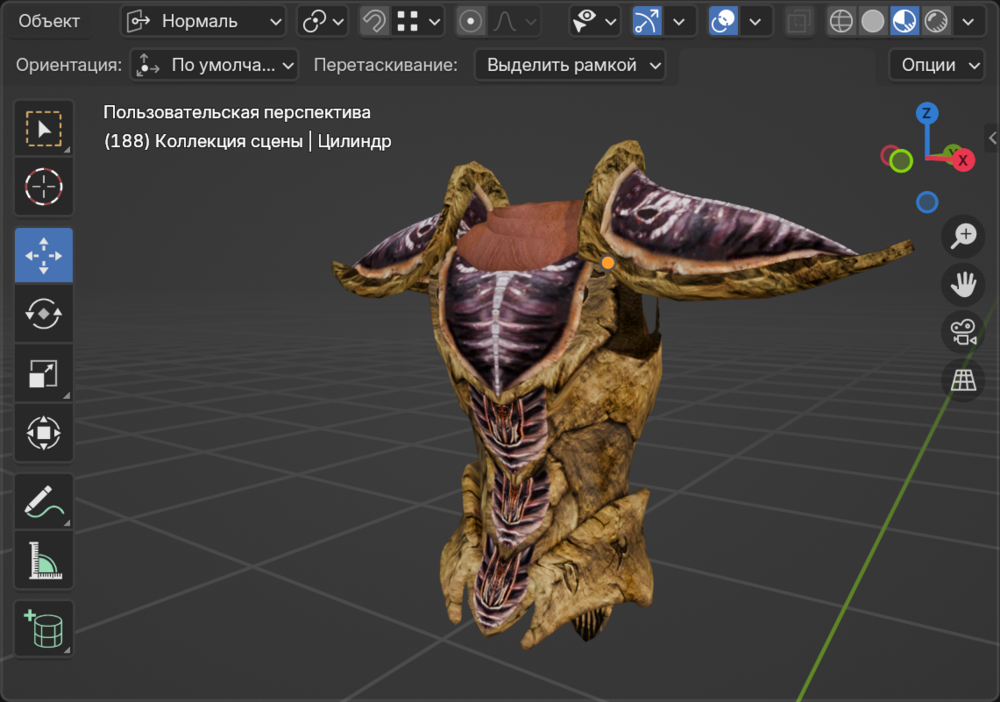Viewport: 1000px width, 702px height.
Task: Toggle X-ray display mode
Action: pyautogui.click(x=799, y=21)
